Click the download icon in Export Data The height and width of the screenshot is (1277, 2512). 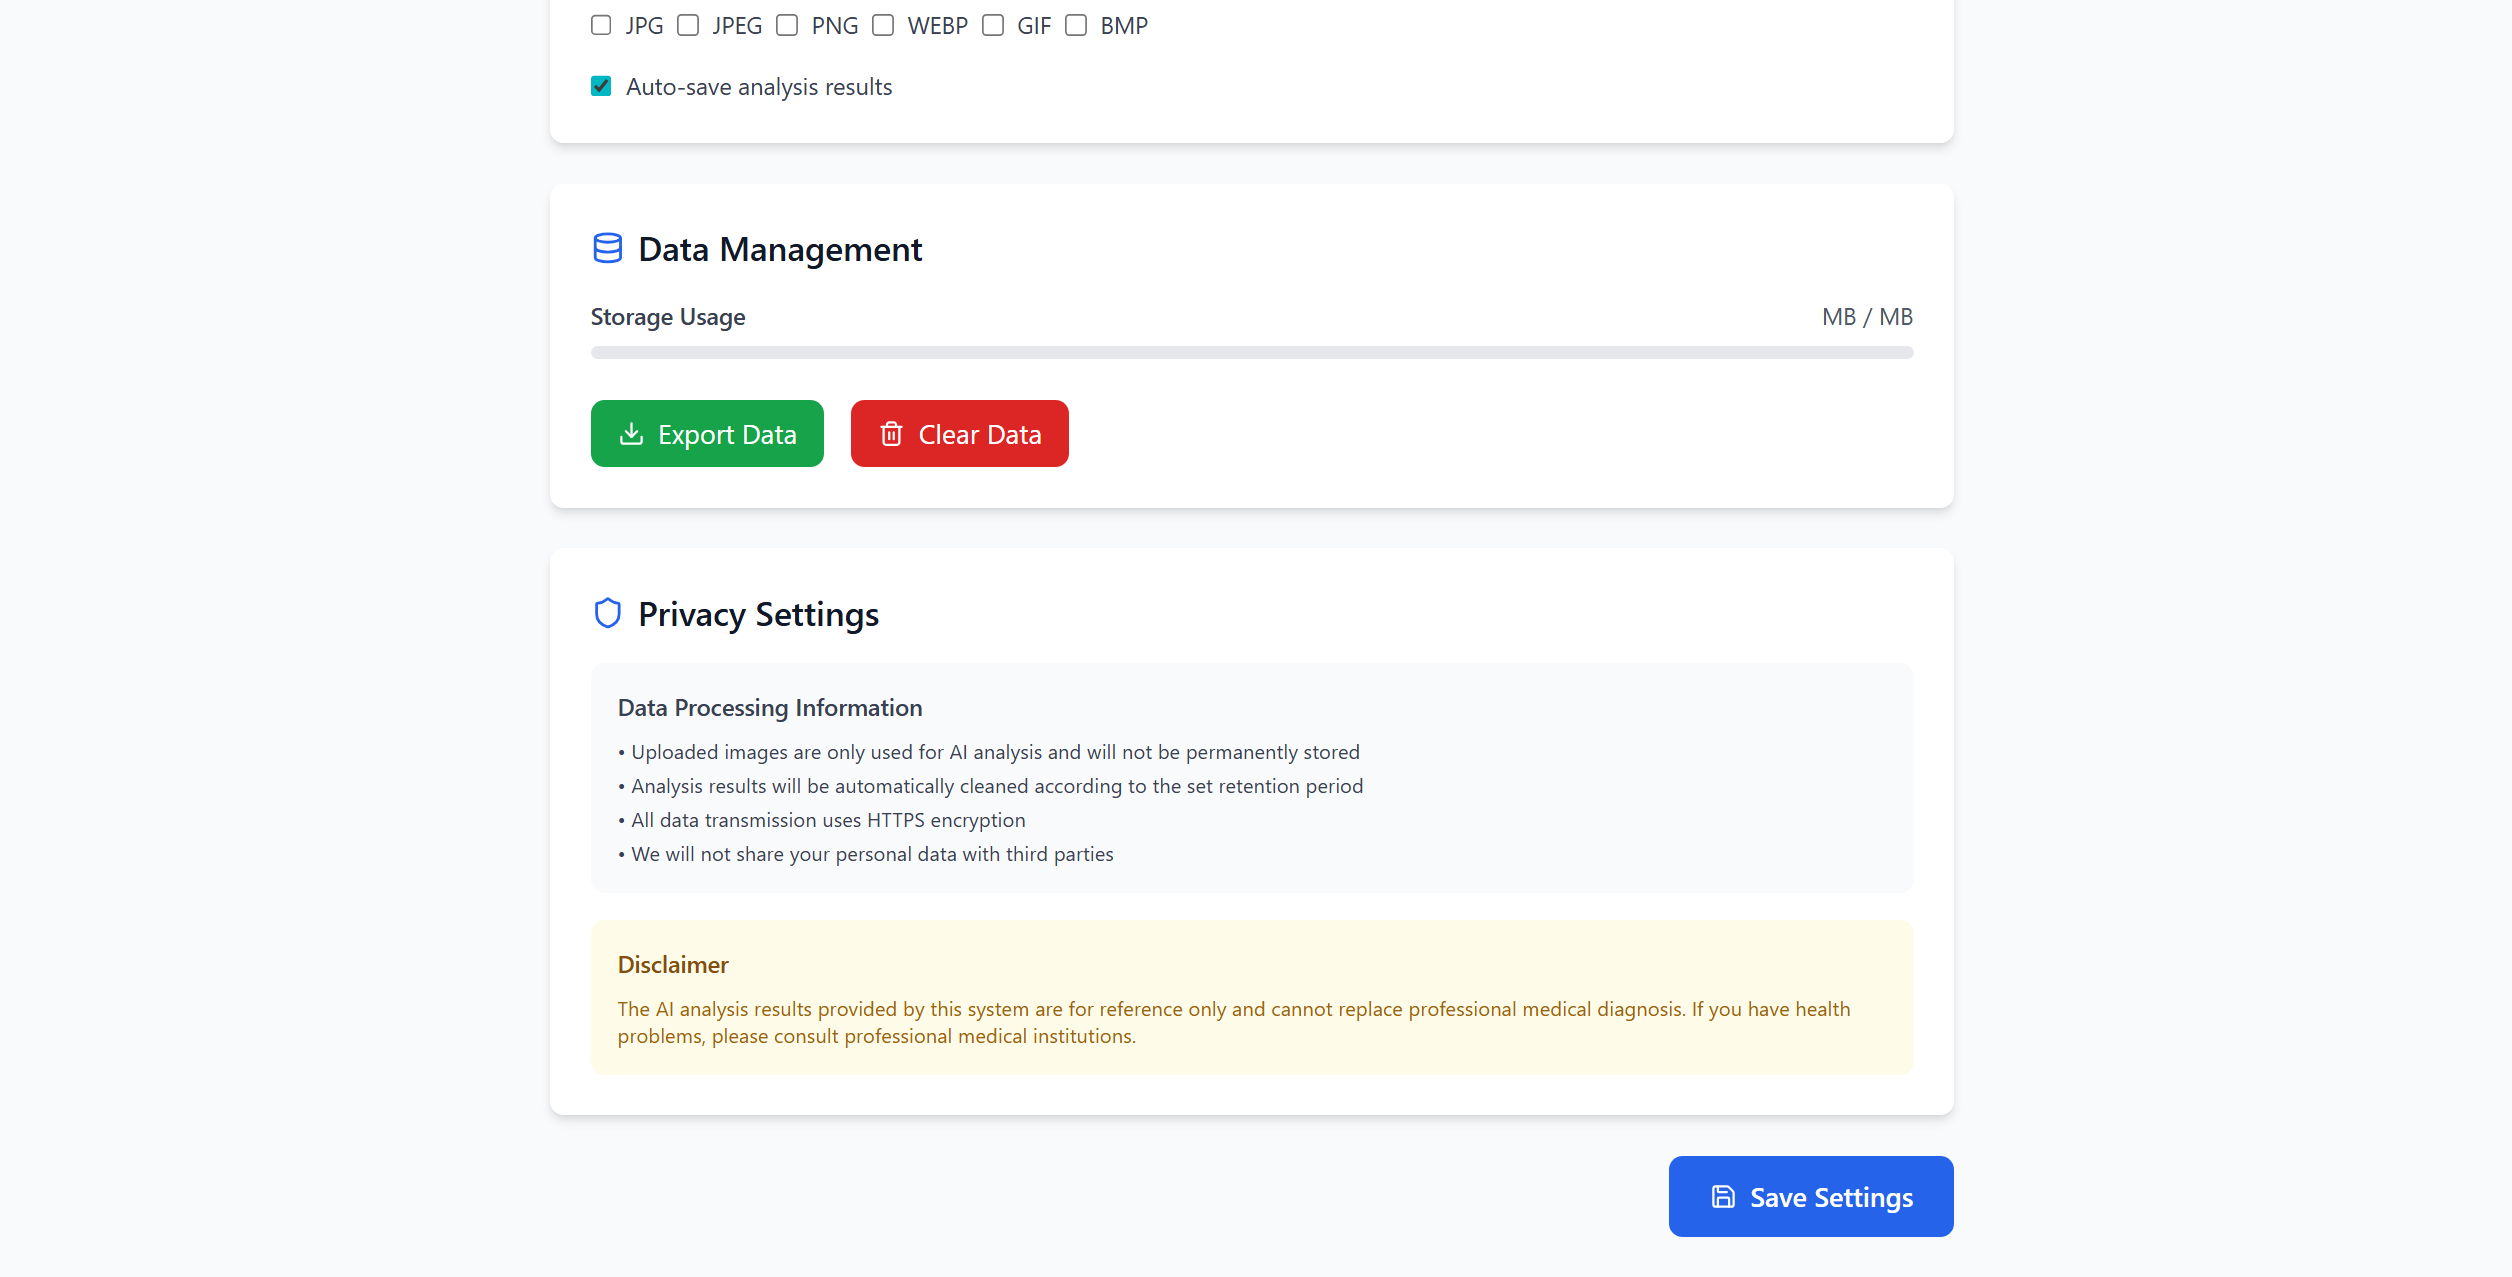(631, 434)
